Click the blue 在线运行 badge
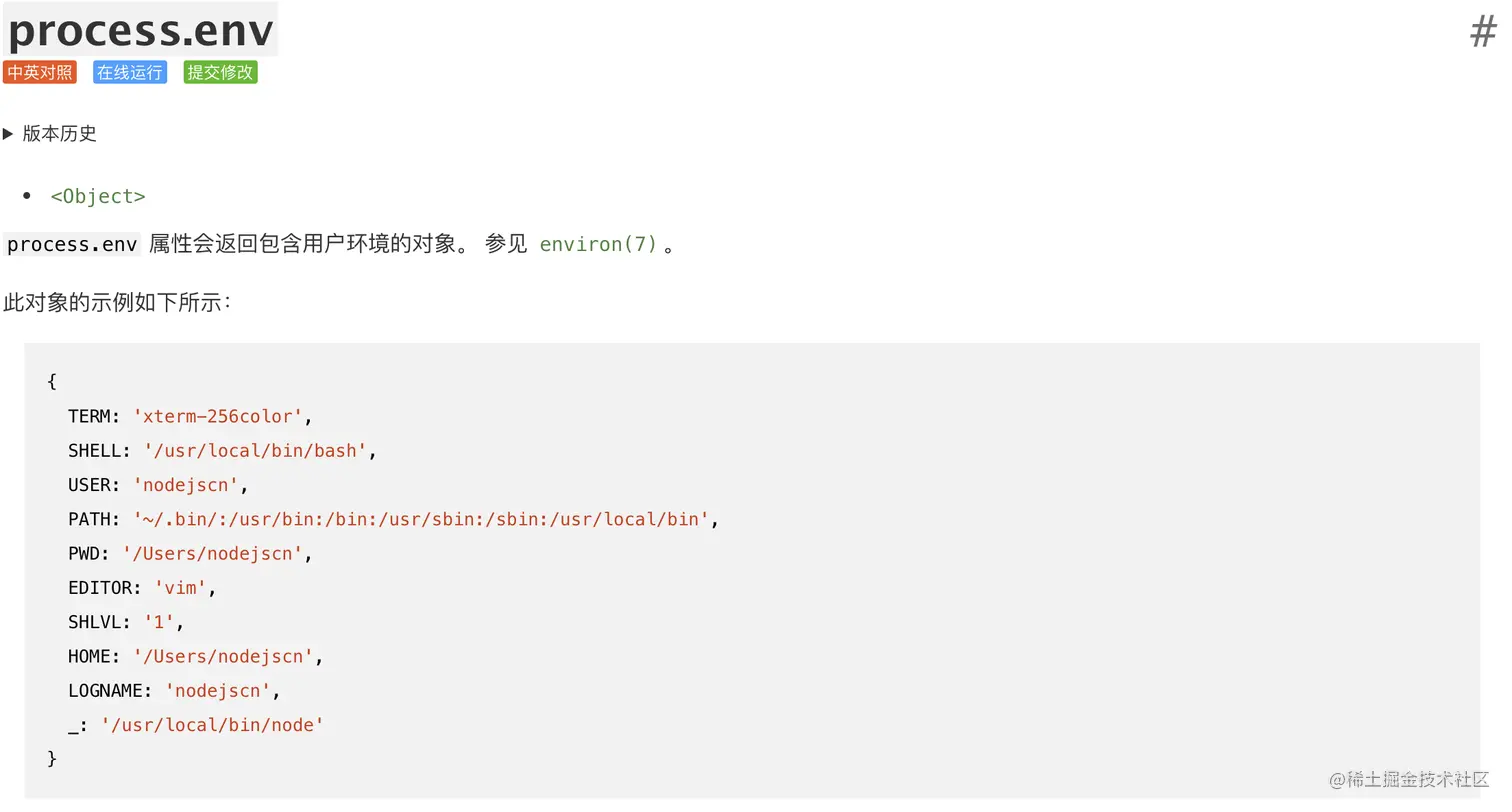 point(130,72)
